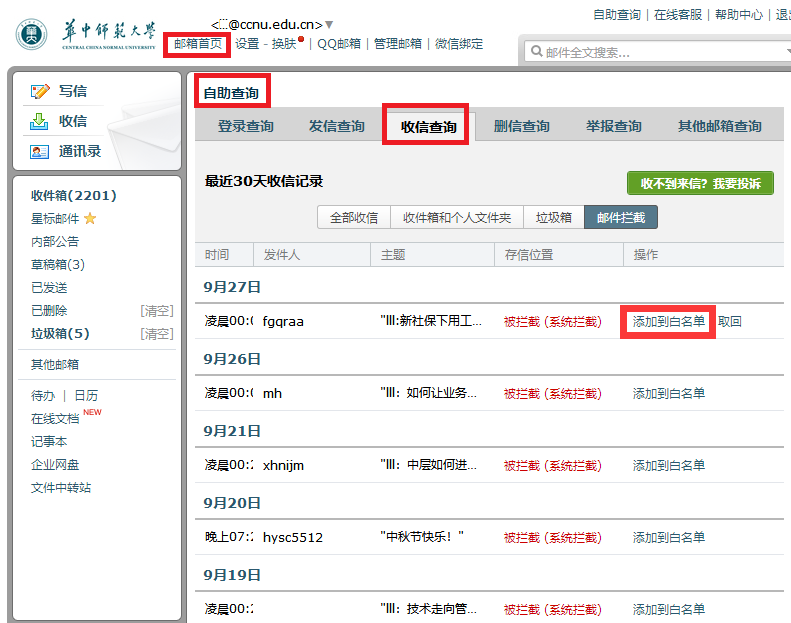Click the star icon next to 星标邮件
The image size is (791, 623).
click(90, 218)
